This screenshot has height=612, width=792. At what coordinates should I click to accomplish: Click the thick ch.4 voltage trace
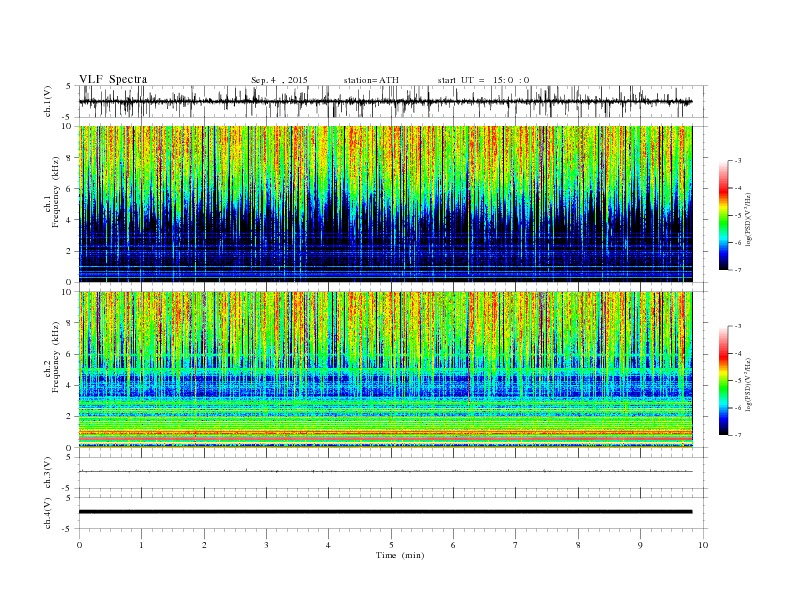click(x=385, y=512)
